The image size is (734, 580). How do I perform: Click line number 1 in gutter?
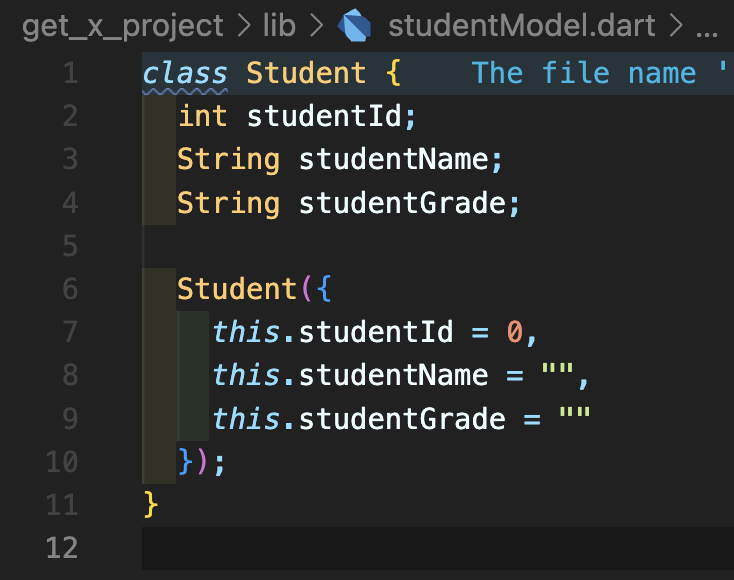click(70, 73)
